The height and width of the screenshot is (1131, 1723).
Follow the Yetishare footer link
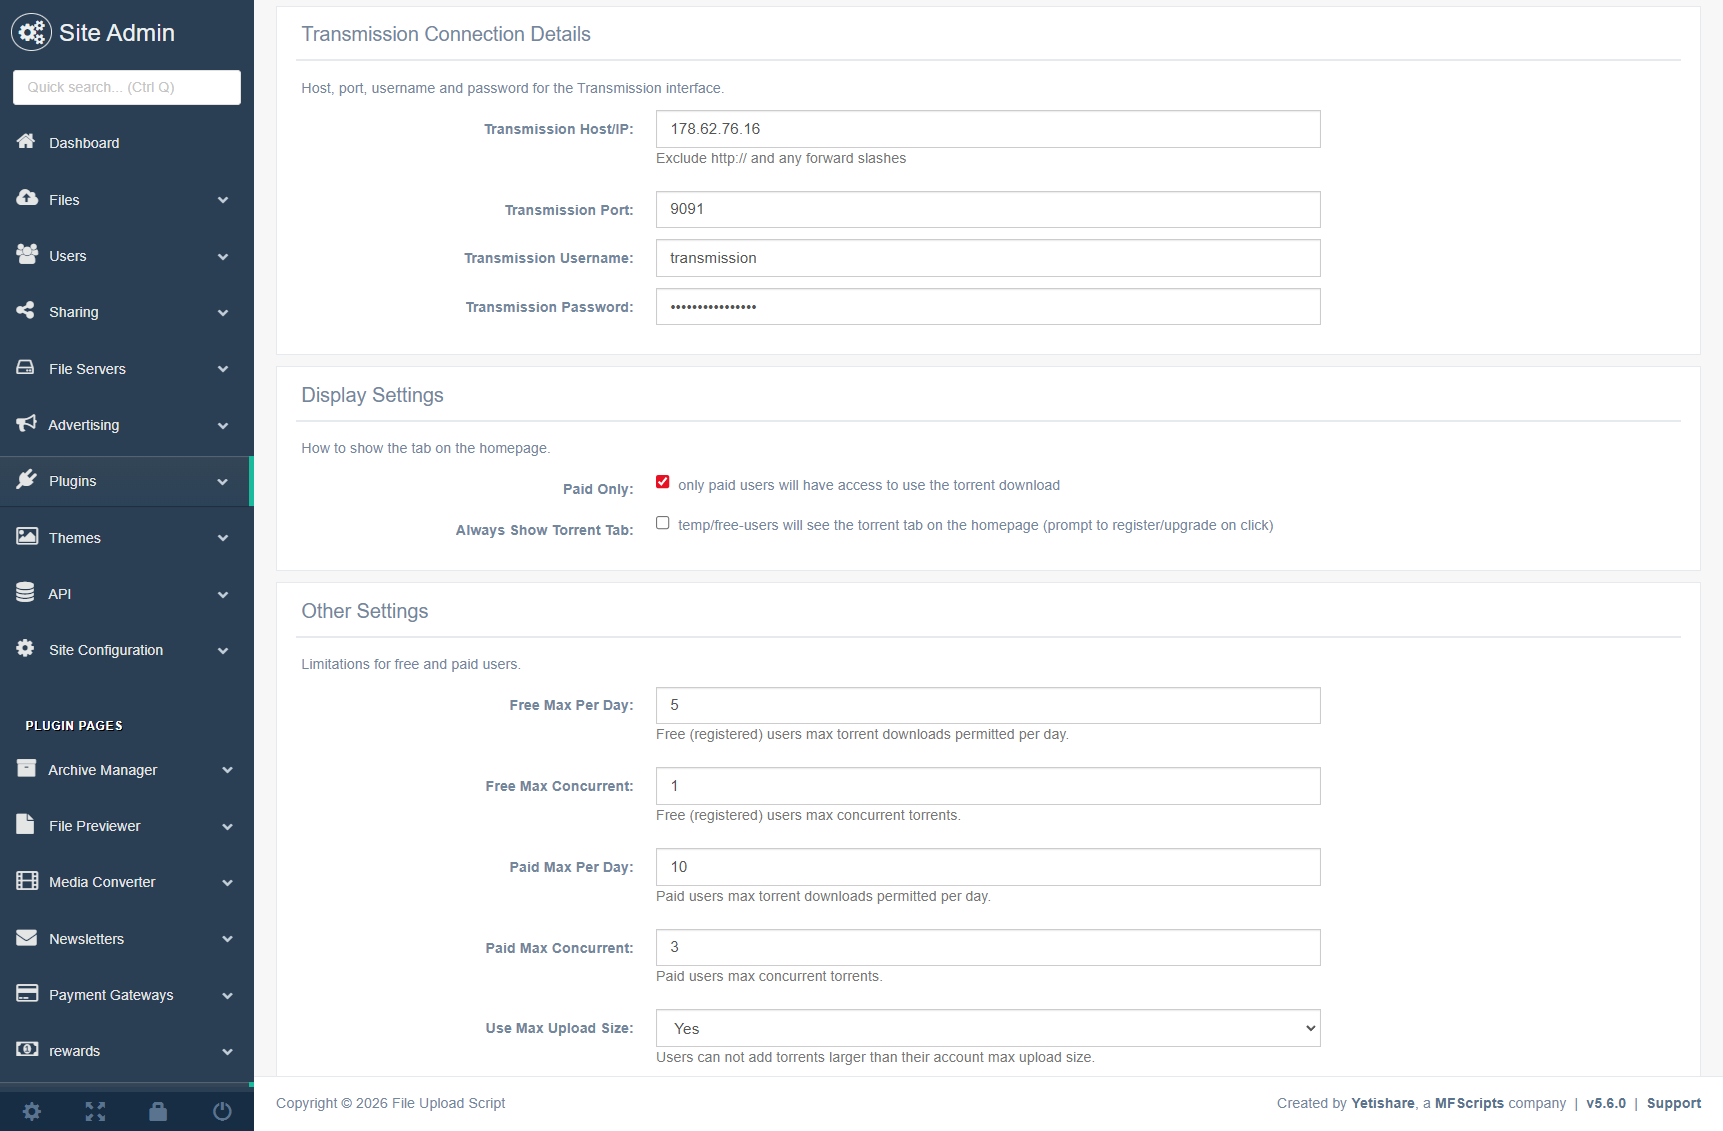coord(1382,1103)
